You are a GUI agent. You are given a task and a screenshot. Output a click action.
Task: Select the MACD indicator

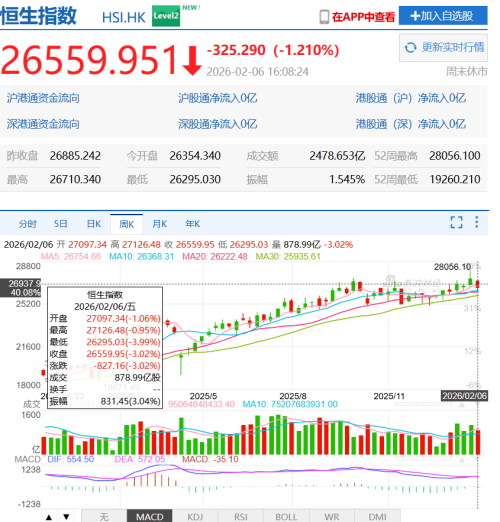[150, 517]
